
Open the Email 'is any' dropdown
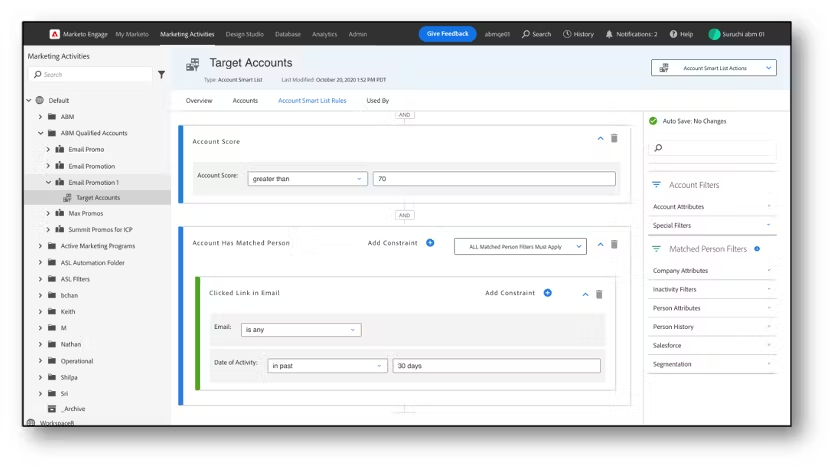pos(301,330)
